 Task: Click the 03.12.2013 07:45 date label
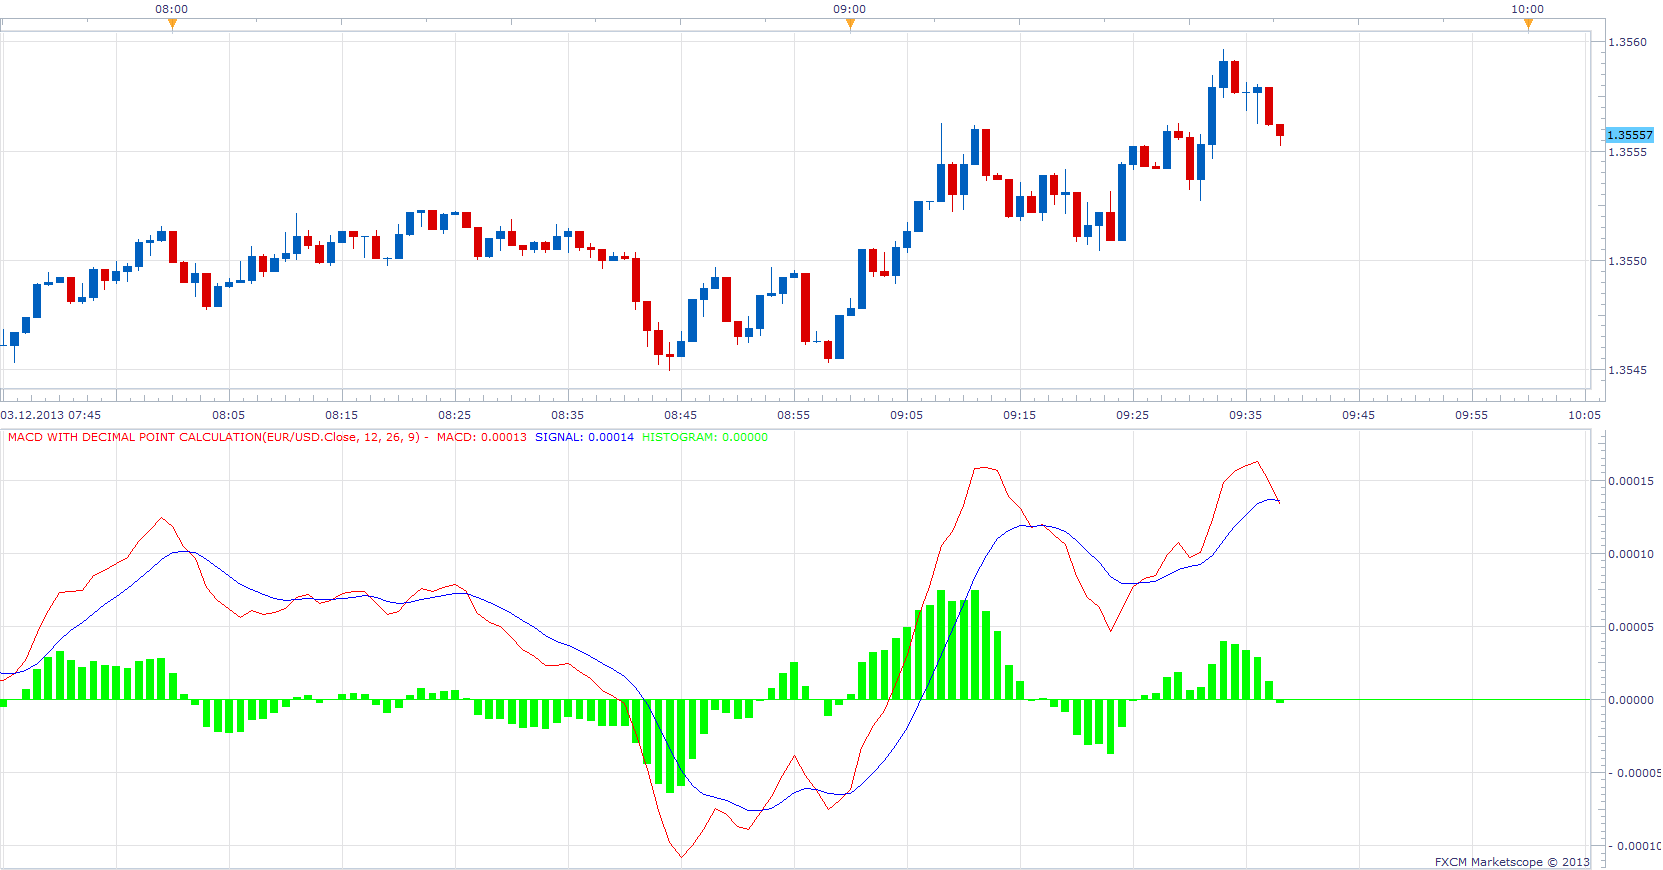click(x=51, y=415)
